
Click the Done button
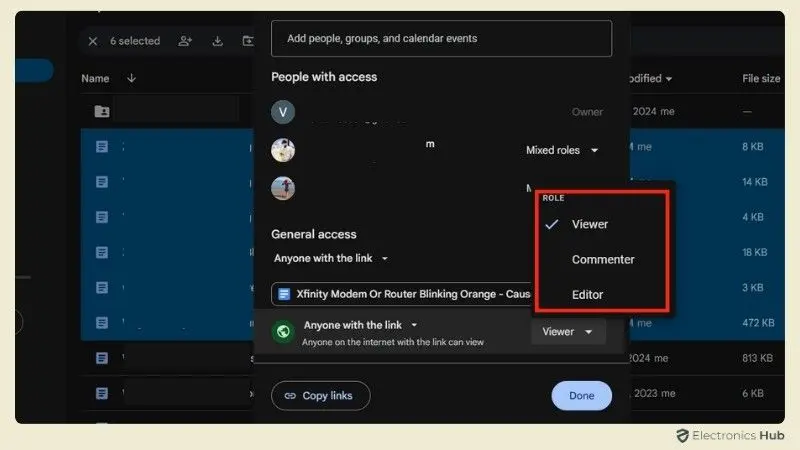click(582, 395)
